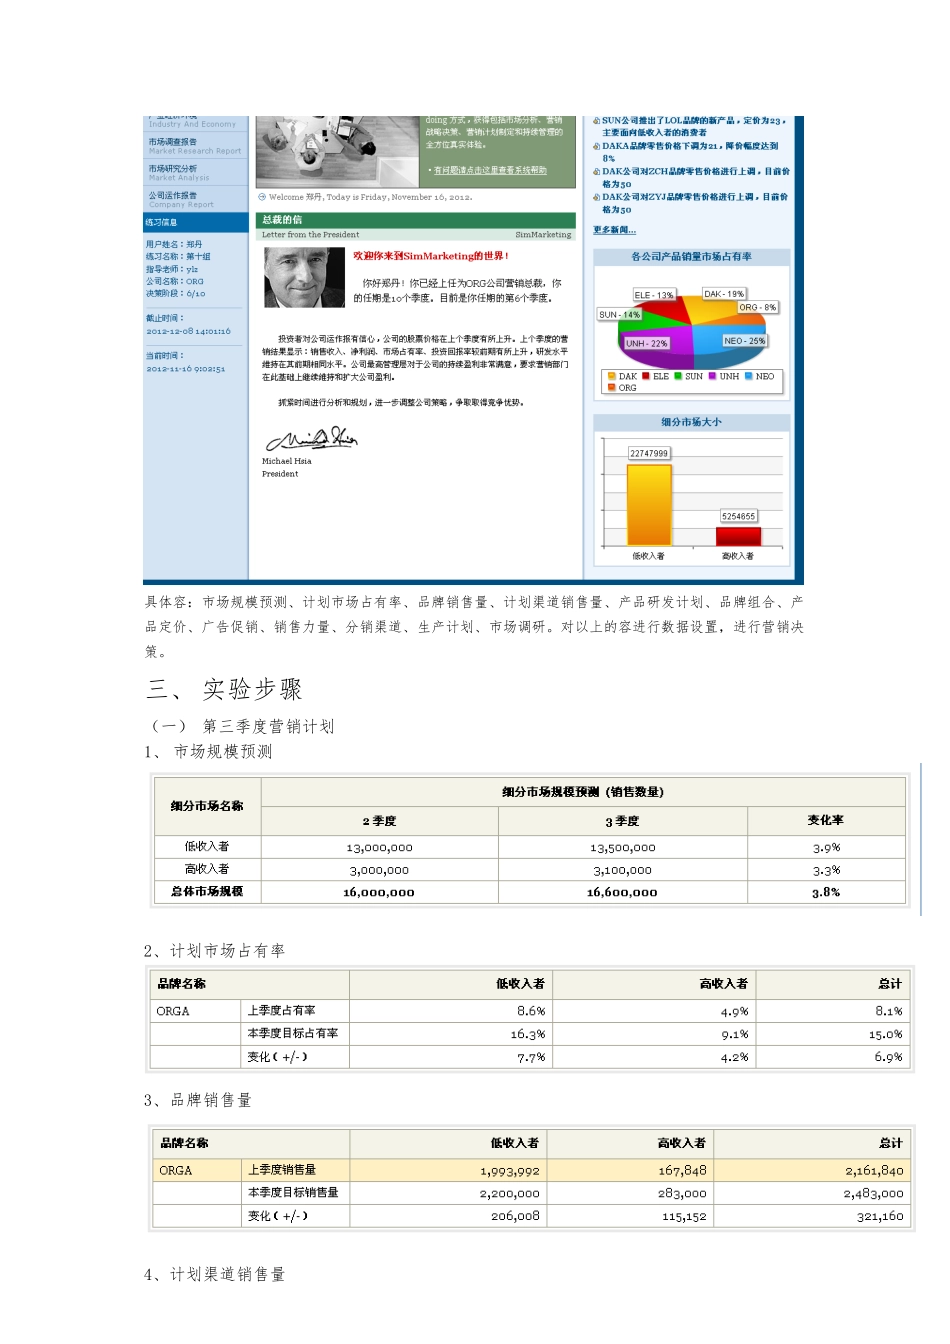Screen dimensions: 950x1344
Task: Open the 更多新闻 more news link
Action: coord(614,230)
